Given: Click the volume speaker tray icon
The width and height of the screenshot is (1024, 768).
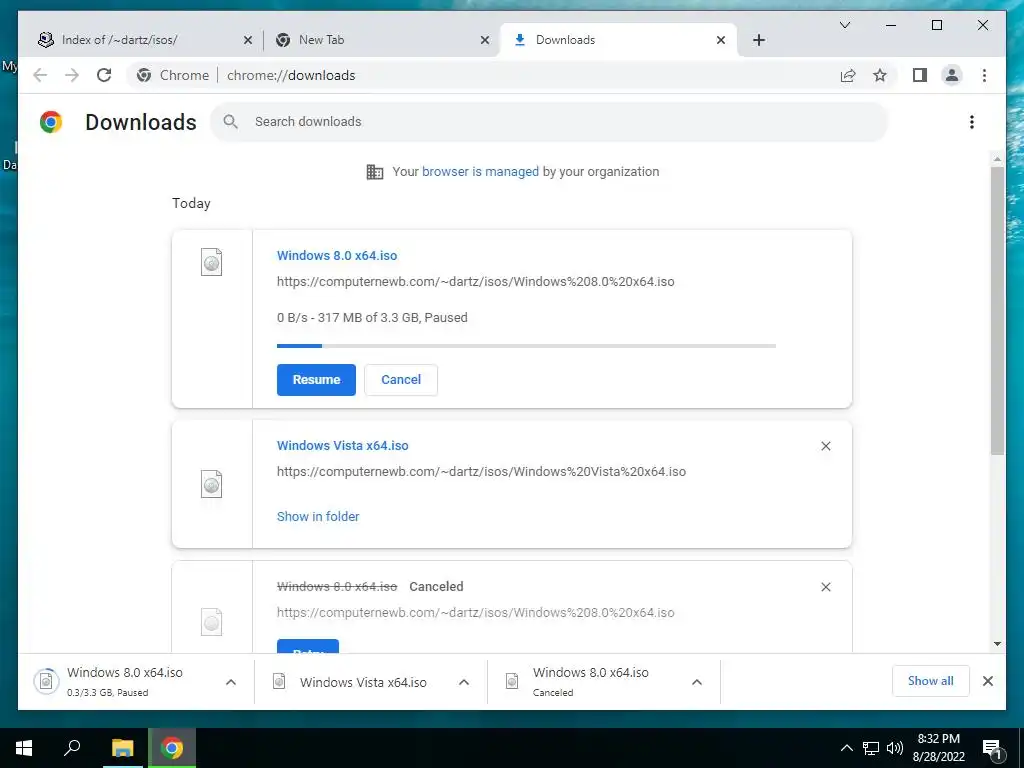Looking at the screenshot, I should [x=895, y=748].
